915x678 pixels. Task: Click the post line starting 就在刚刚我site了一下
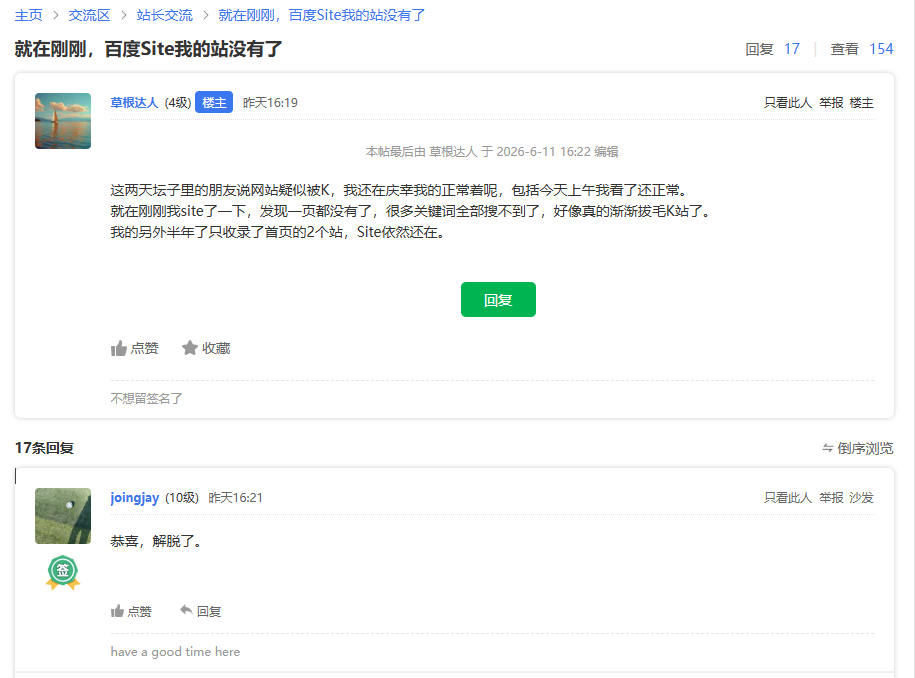pyautogui.click(x=412, y=211)
